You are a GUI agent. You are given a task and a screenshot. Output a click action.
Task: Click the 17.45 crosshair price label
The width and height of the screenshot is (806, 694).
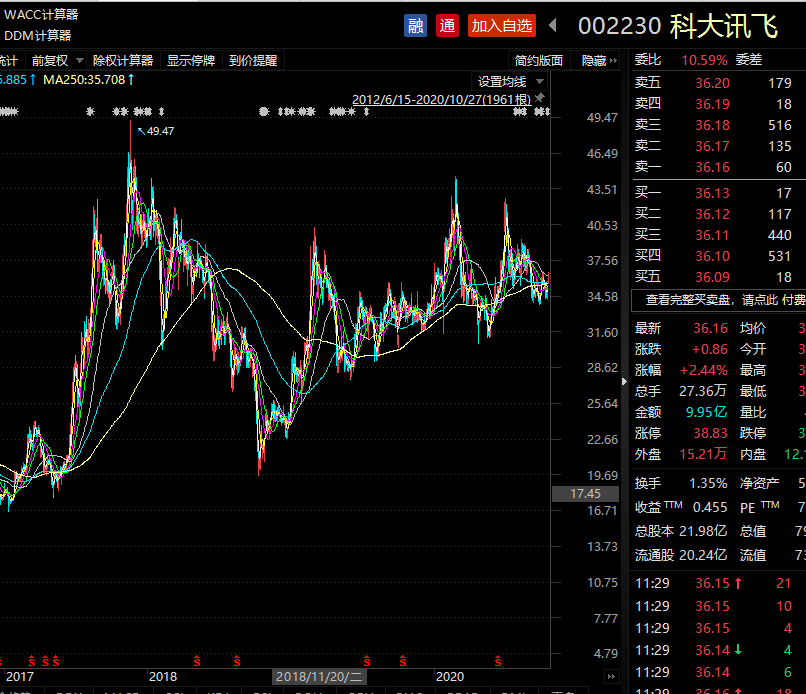[585, 494]
